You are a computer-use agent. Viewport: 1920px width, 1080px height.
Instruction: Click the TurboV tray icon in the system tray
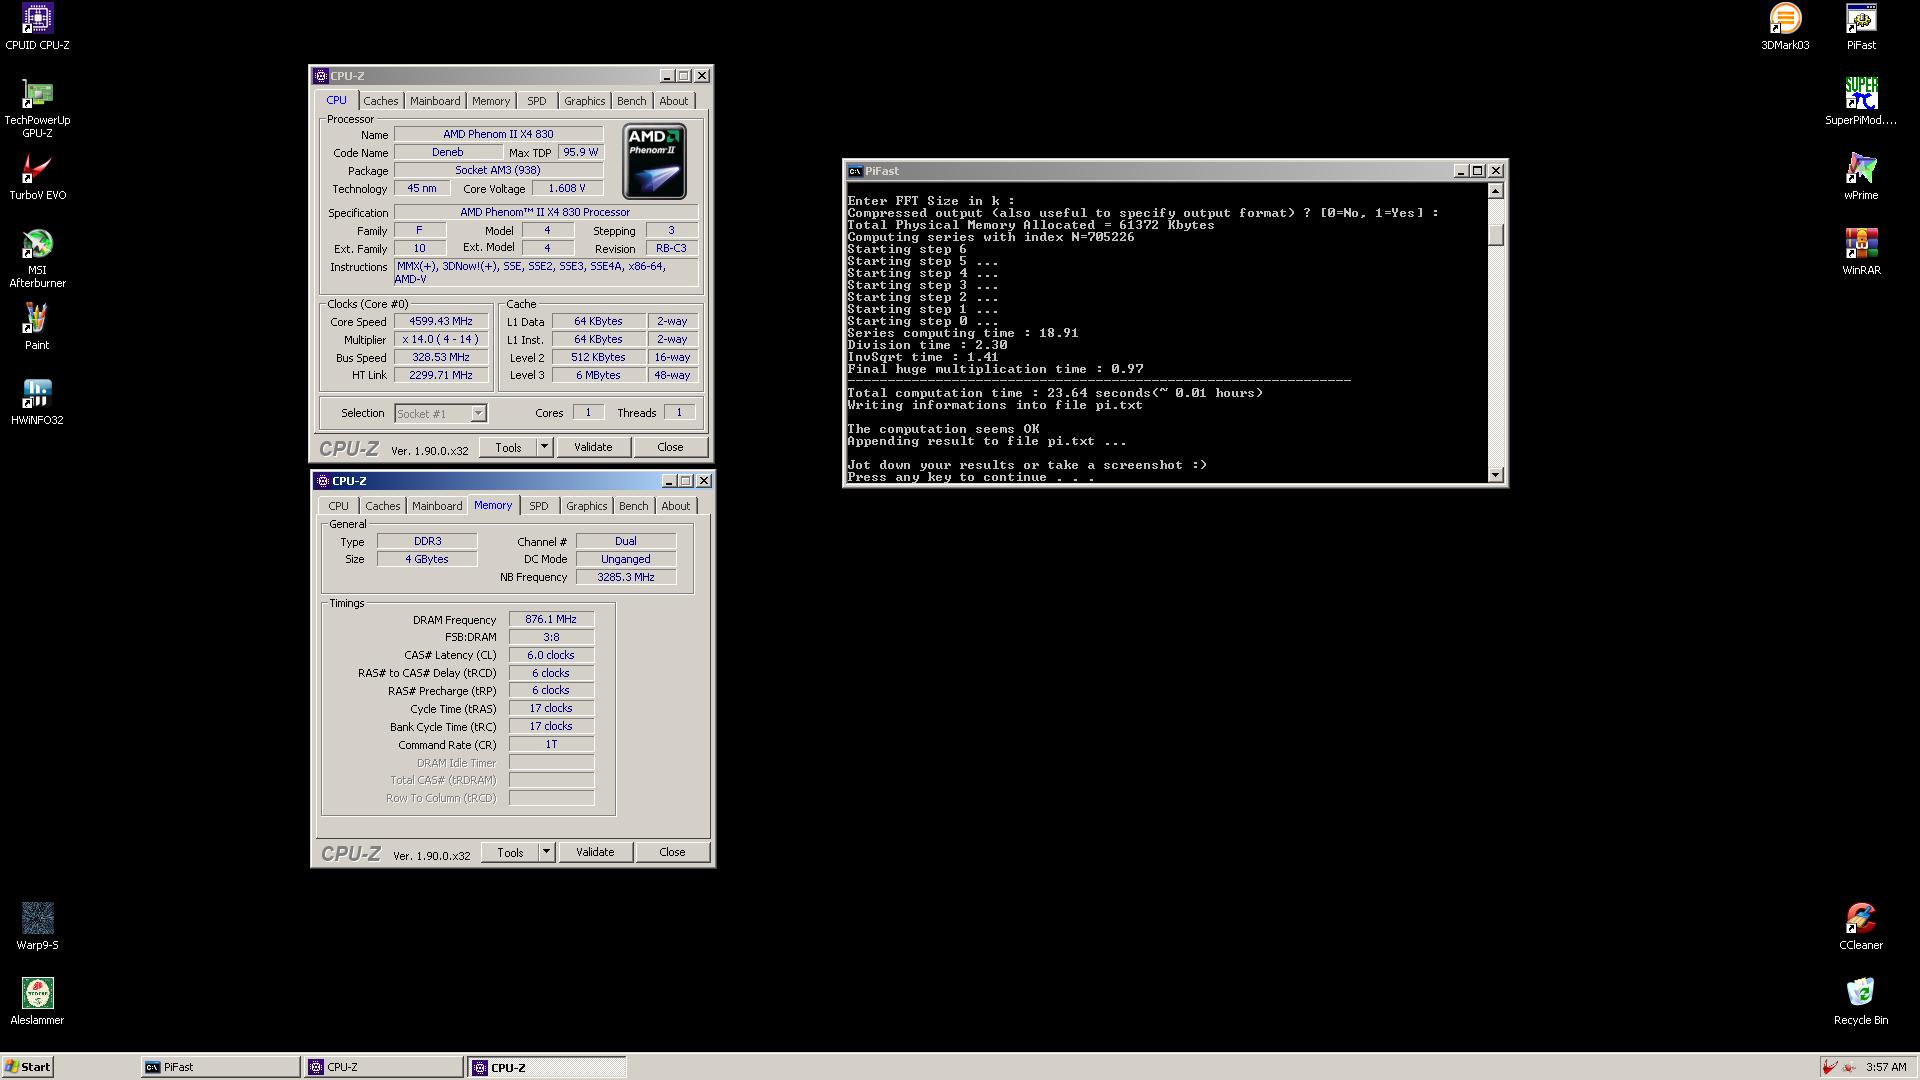click(1829, 1067)
